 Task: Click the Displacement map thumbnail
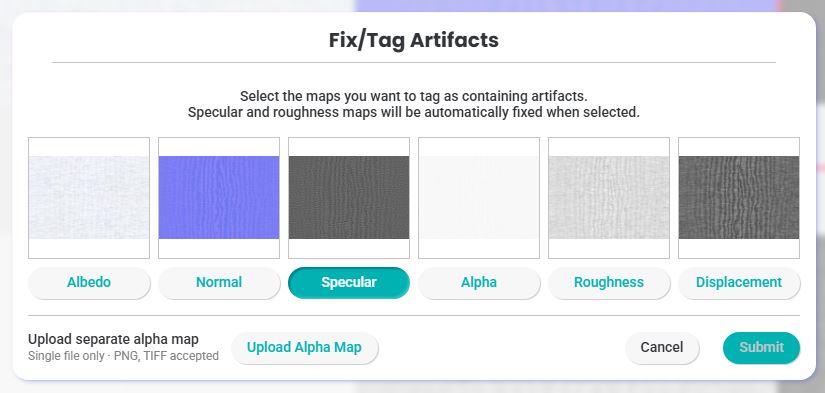[739, 198]
